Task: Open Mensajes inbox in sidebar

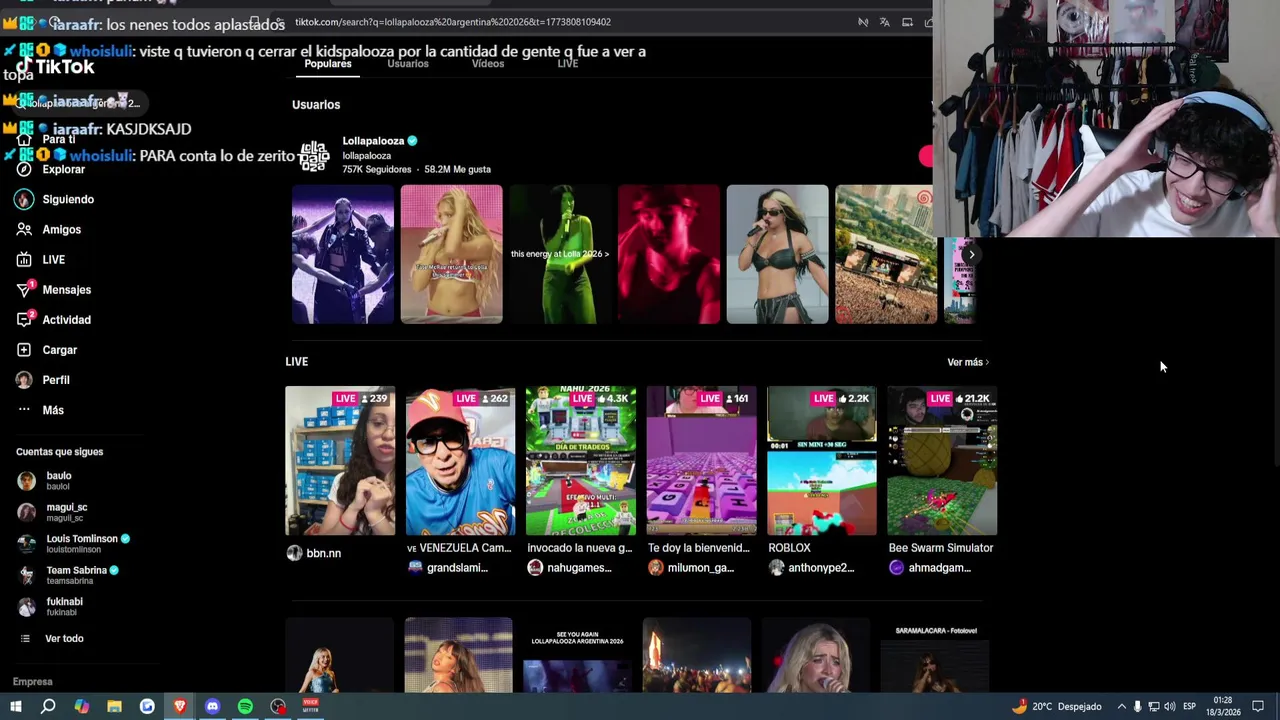Action: [53, 289]
